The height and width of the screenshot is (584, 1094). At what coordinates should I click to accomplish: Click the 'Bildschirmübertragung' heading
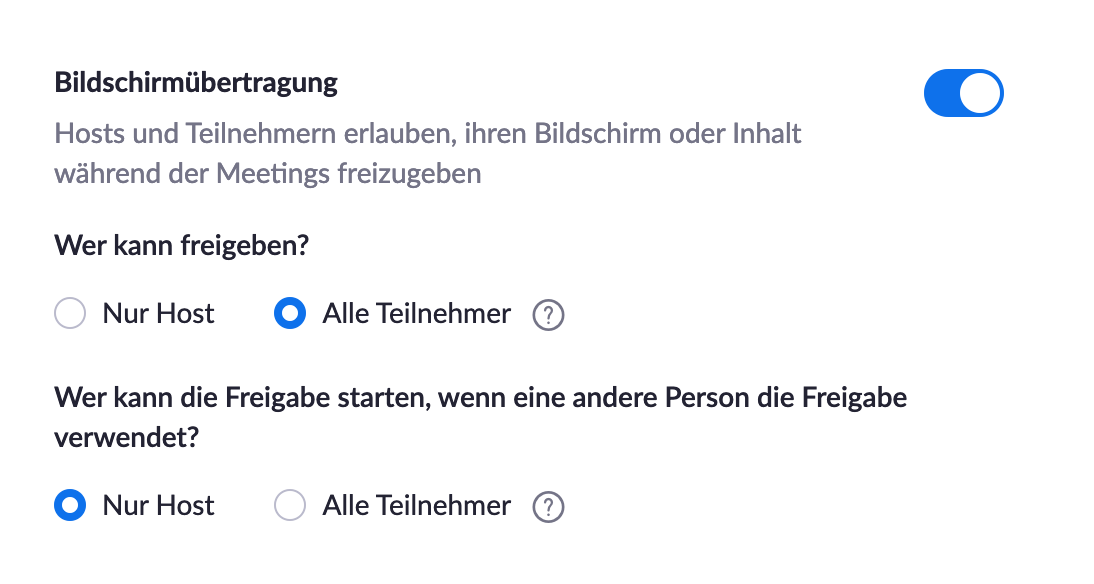(196, 82)
